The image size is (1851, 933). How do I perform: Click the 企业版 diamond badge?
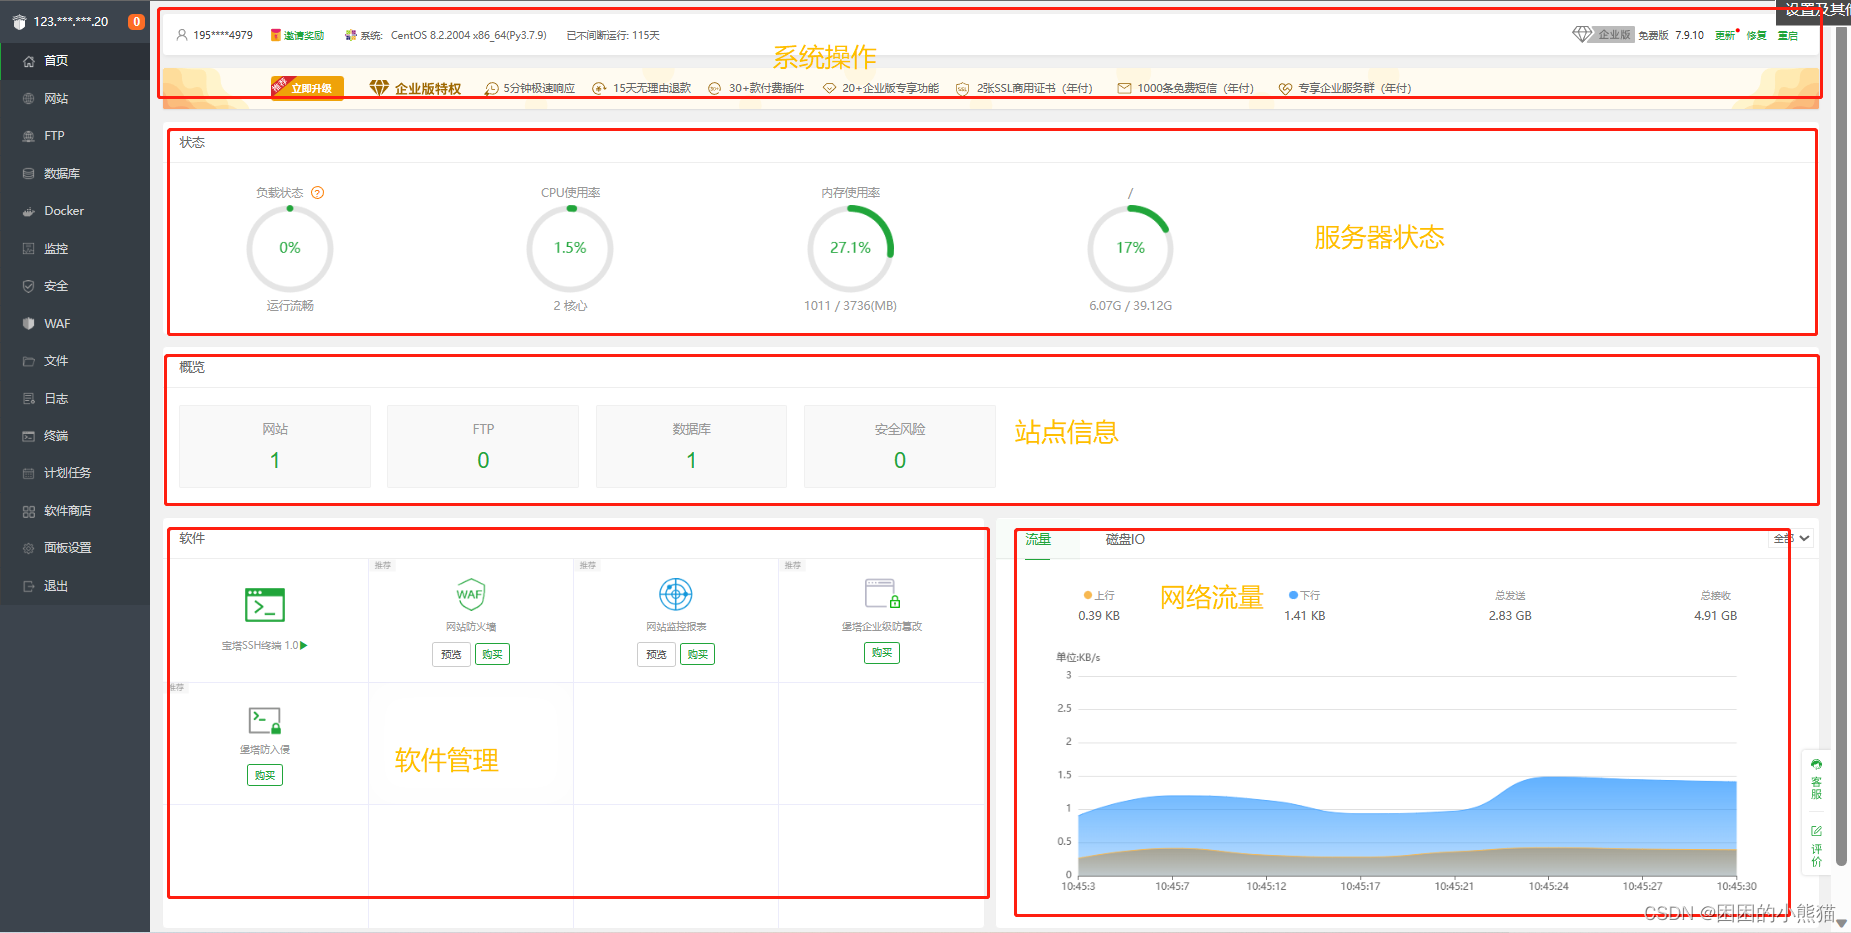tap(1602, 34)
